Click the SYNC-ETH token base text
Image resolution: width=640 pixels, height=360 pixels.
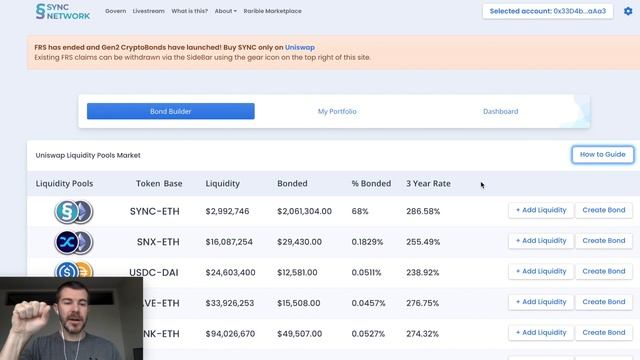(x=154, y=211)
